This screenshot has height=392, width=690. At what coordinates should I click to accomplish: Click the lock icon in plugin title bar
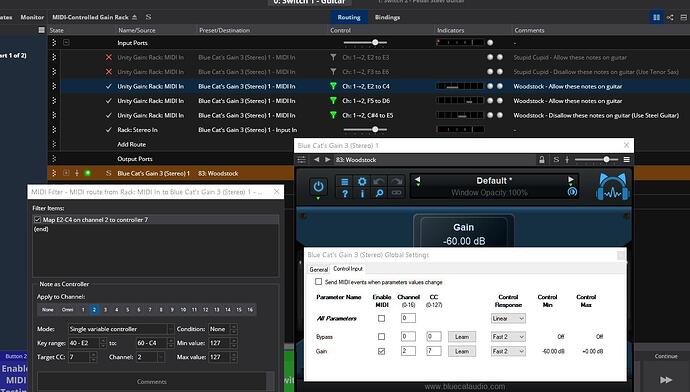coord(542,160)
